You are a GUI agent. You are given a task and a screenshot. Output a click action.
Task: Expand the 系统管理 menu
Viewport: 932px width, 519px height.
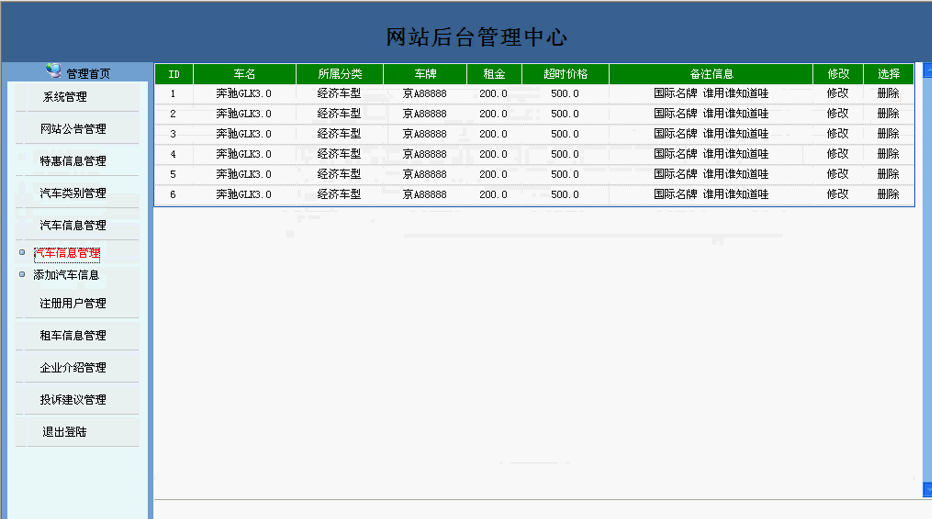(x=65, y=97)
